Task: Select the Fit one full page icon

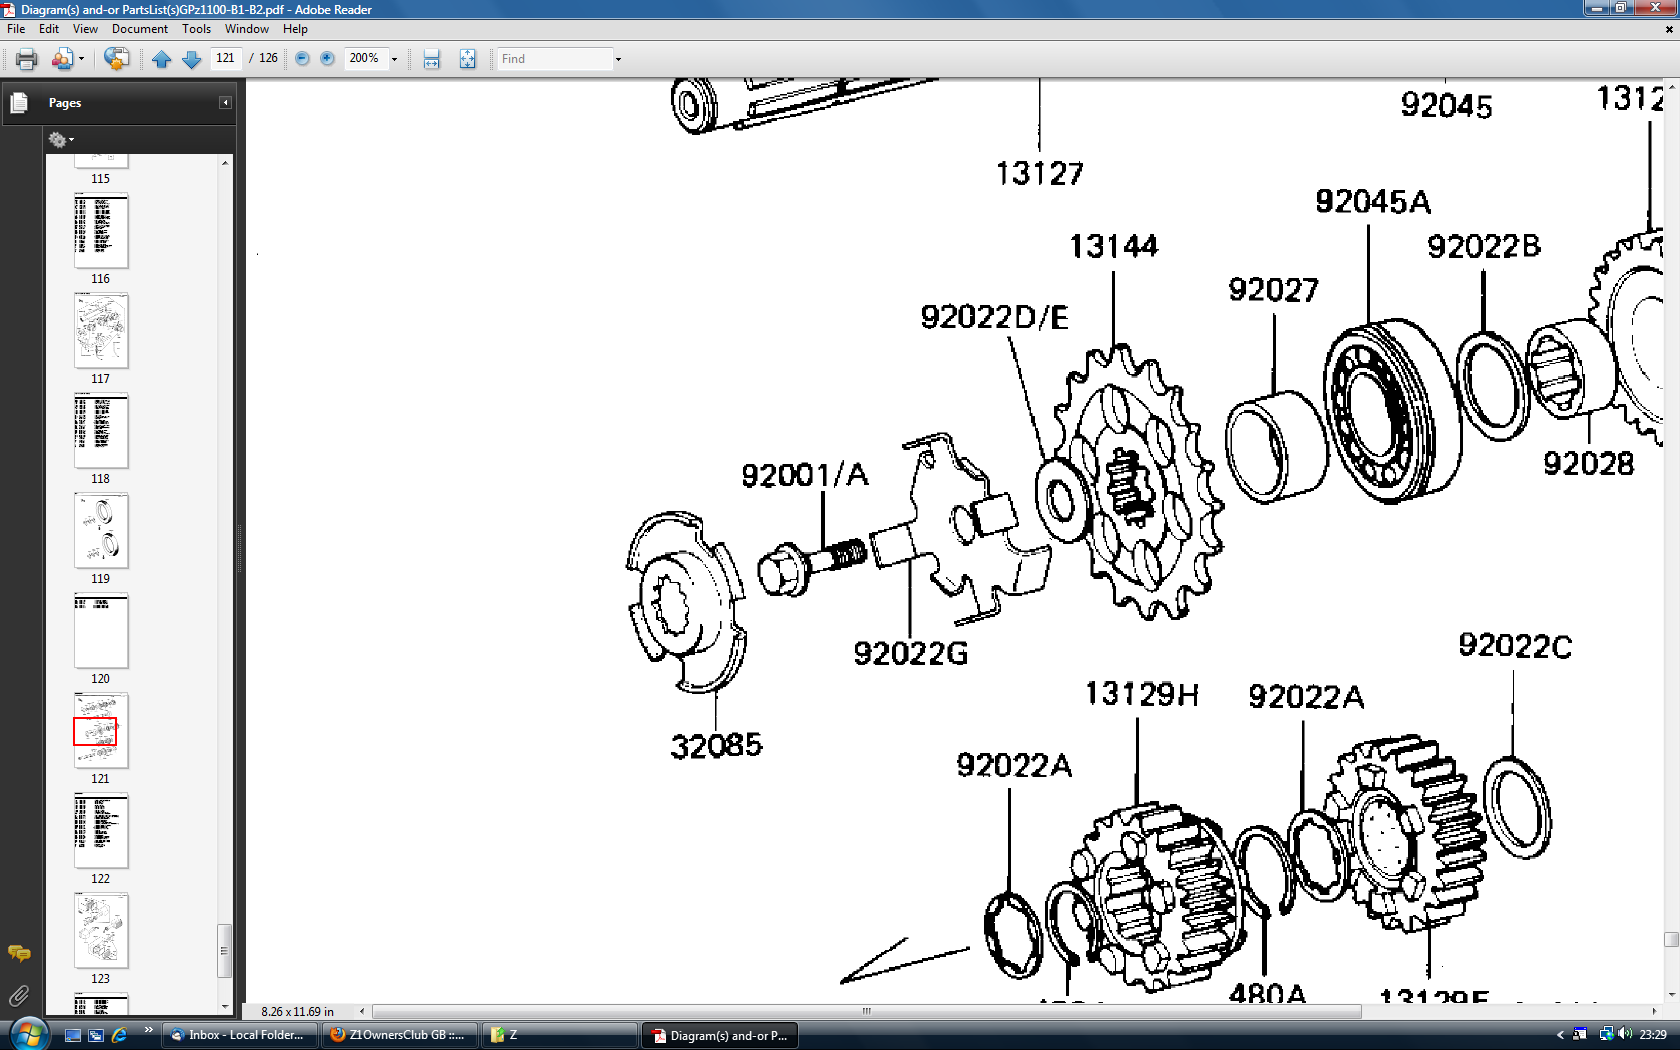Action: click(x=467, y=59)
